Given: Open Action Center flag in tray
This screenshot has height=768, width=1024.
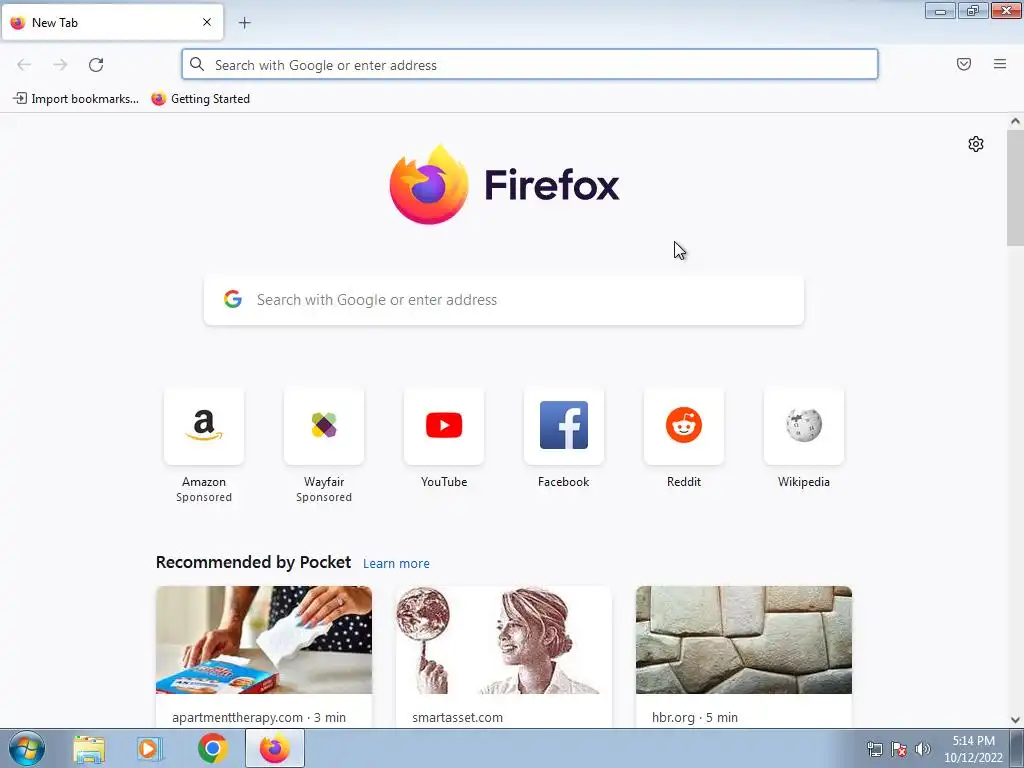Looking at the screenshot, I should tap(899, 749).
